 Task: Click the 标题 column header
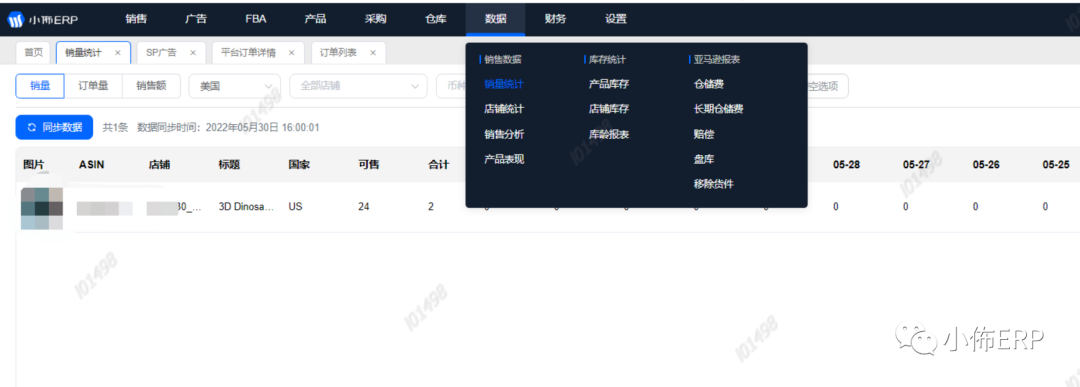229,165
